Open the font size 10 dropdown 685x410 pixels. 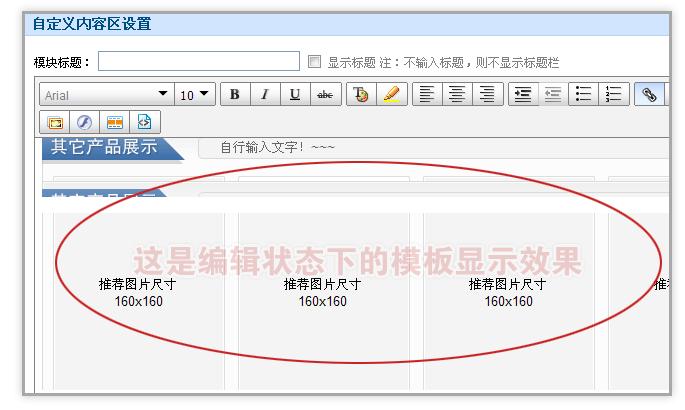[x=195, y=95]
